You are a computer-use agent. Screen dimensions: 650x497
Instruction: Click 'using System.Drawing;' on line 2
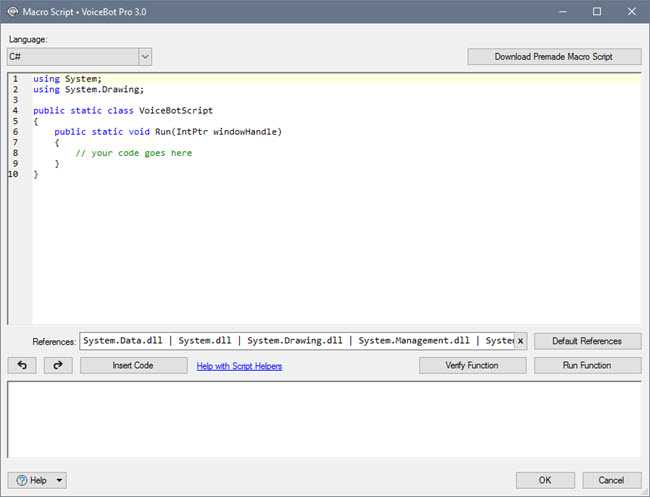point(88,90)
